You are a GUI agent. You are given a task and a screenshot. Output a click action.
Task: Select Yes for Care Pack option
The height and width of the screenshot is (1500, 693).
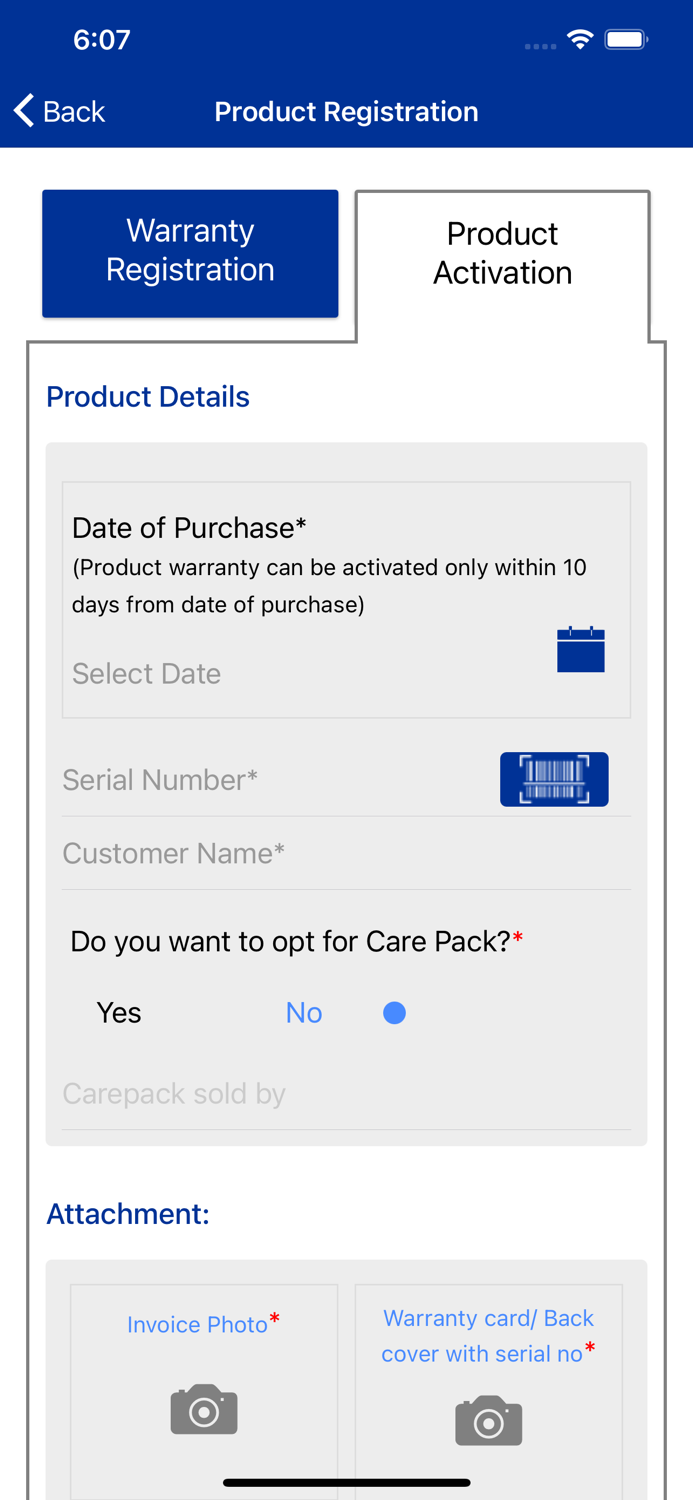tap(119, 1012)
